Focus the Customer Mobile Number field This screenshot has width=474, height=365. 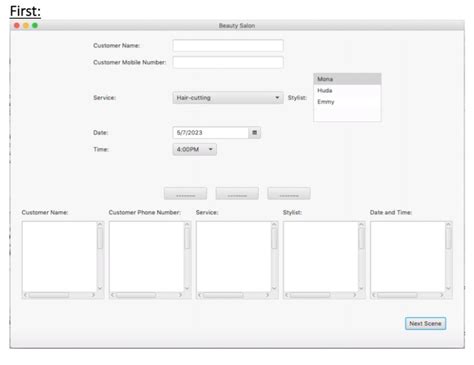click(228, 62)
